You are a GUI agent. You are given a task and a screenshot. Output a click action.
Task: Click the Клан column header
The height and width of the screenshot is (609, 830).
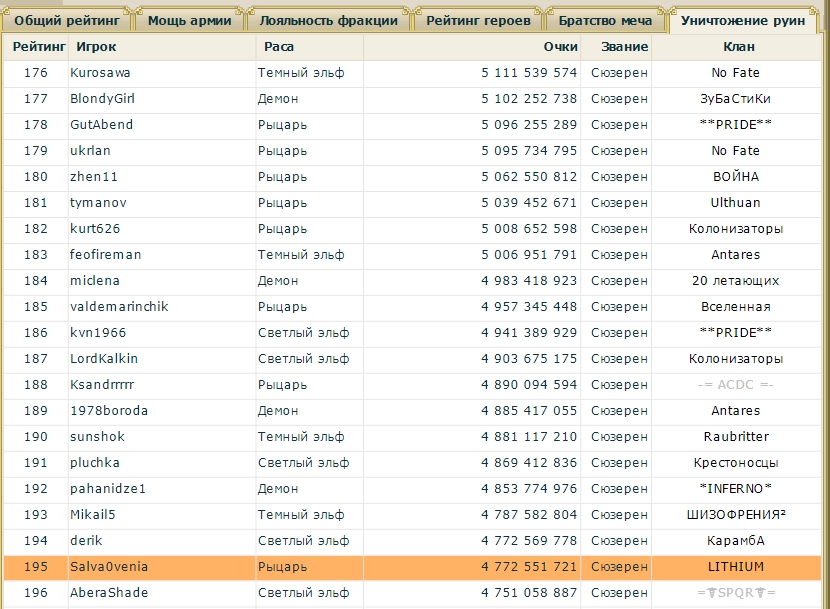[738, 47]
